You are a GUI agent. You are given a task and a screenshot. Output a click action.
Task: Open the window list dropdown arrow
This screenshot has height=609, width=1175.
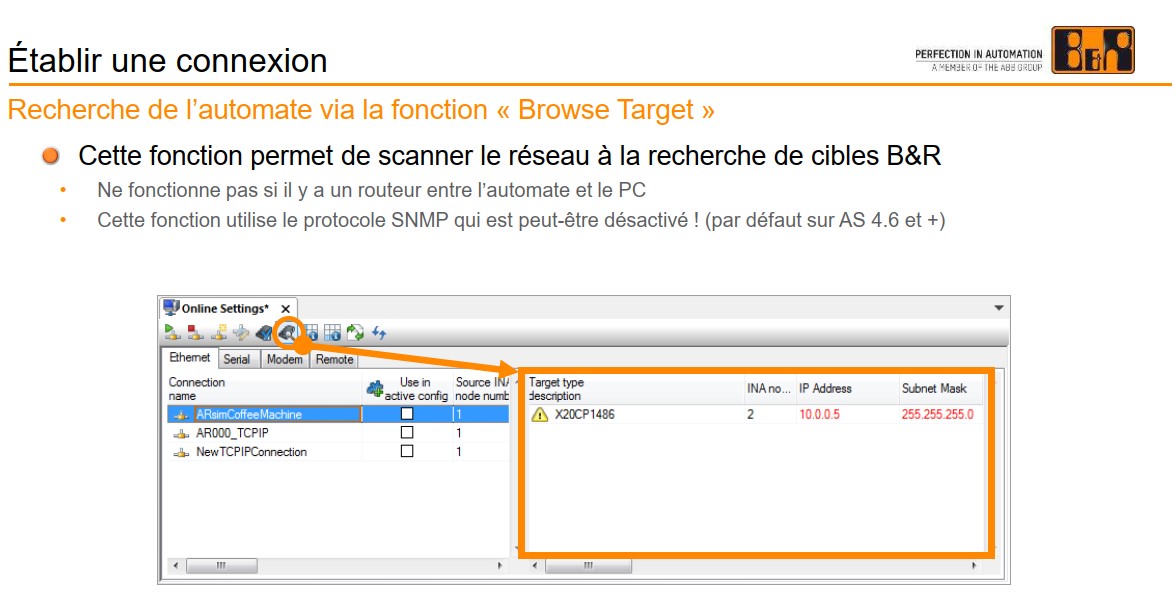coord(998,308)
